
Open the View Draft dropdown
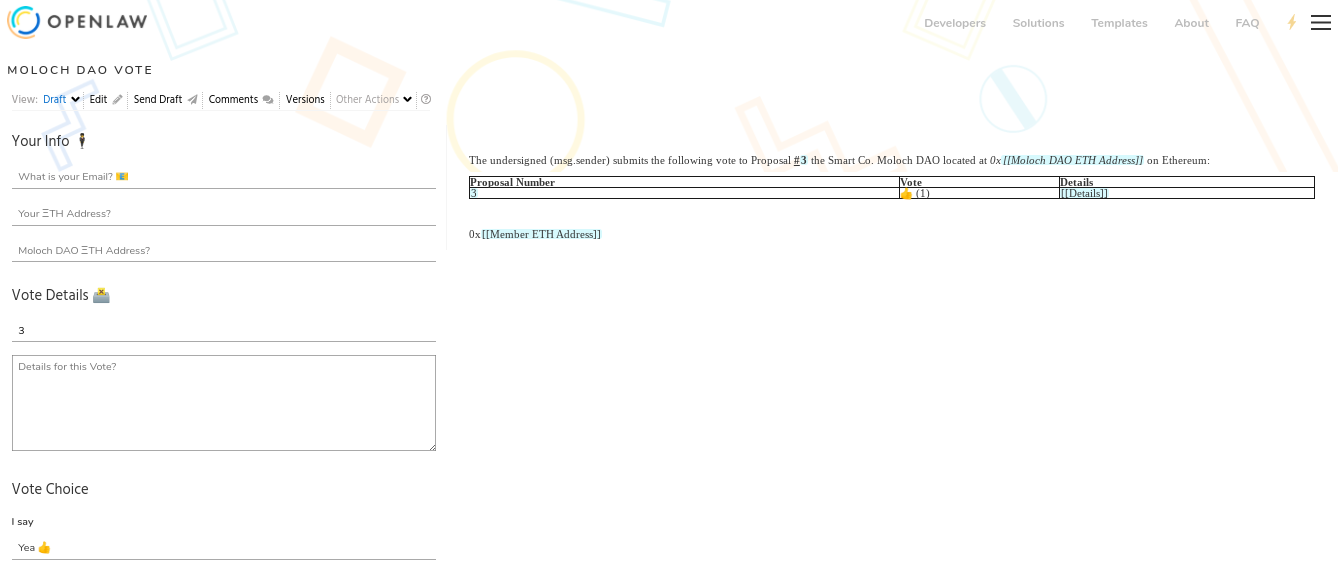(x=61, y=100)
